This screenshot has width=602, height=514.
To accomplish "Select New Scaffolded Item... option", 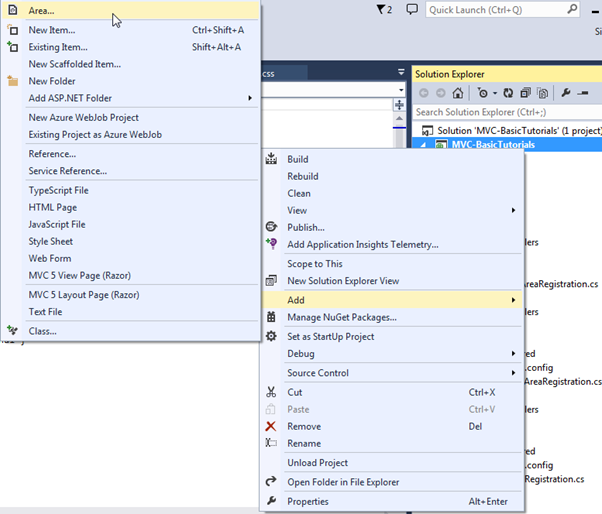I will [75, 64].
